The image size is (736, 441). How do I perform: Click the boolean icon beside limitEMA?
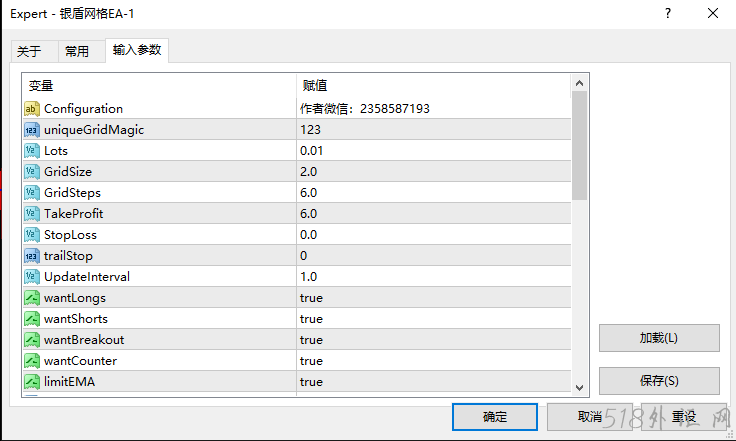31,382
